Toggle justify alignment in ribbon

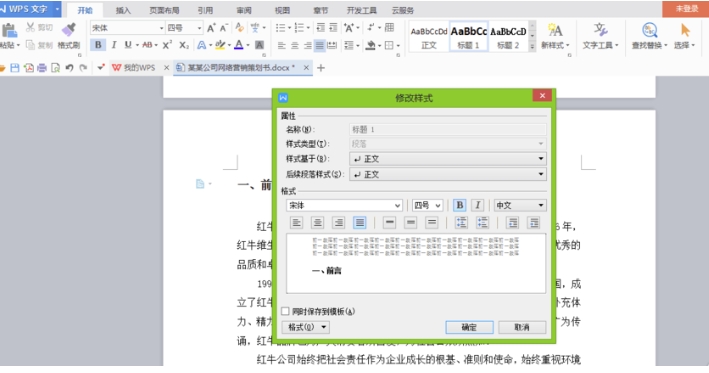point(320,45)
